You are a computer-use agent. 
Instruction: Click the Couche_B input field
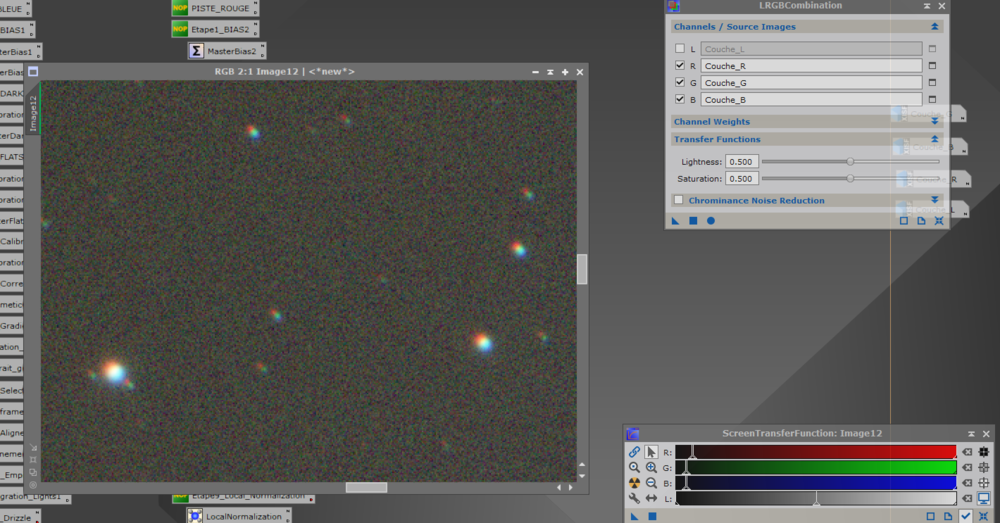coord(811,99)
